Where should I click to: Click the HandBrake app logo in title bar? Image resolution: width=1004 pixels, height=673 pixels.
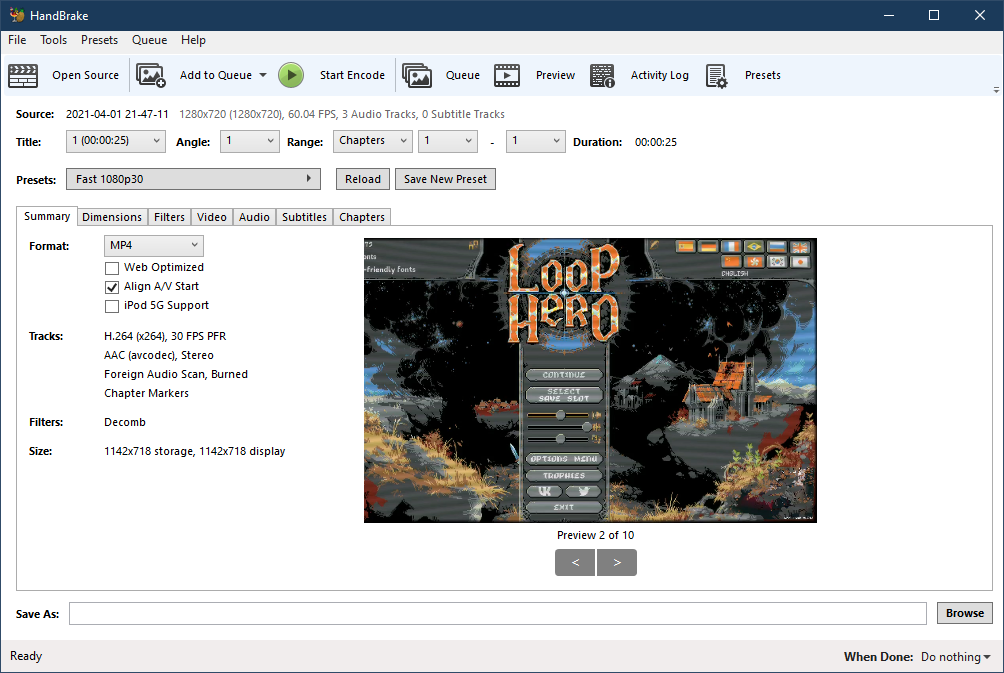tap(17, 15)
